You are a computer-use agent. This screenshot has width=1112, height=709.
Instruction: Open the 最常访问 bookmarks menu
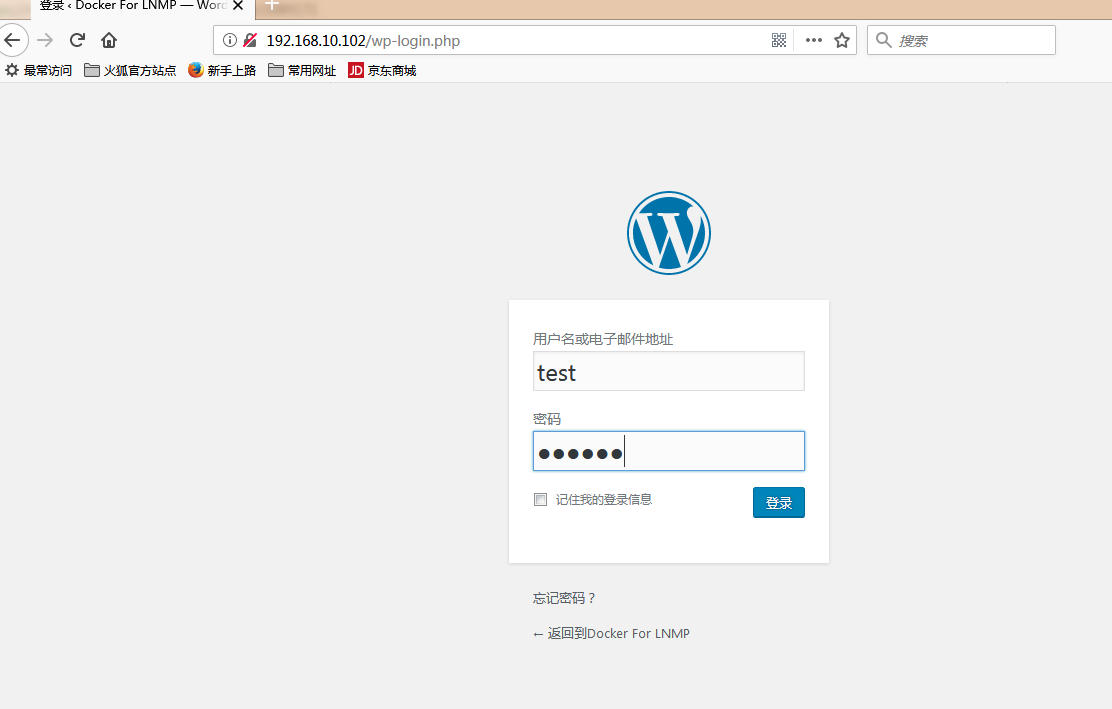(38, 70)
